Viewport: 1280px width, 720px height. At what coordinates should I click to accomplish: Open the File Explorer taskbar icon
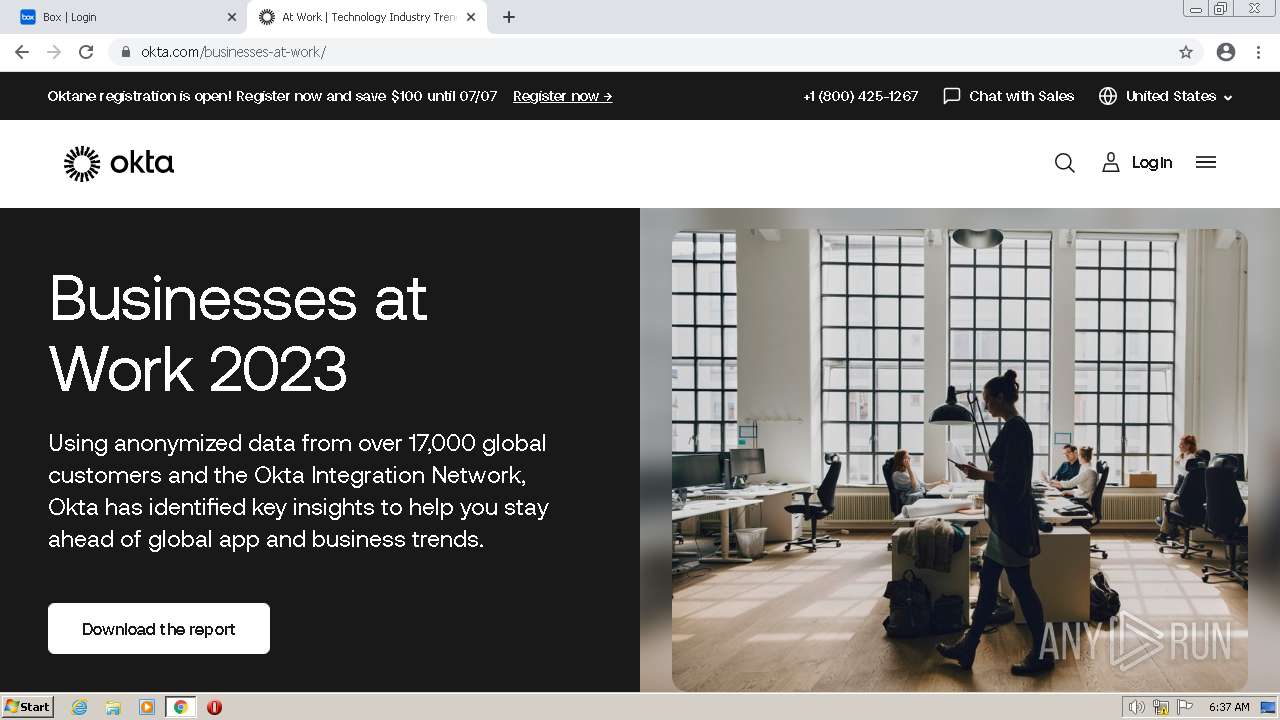tap(113, 707)
